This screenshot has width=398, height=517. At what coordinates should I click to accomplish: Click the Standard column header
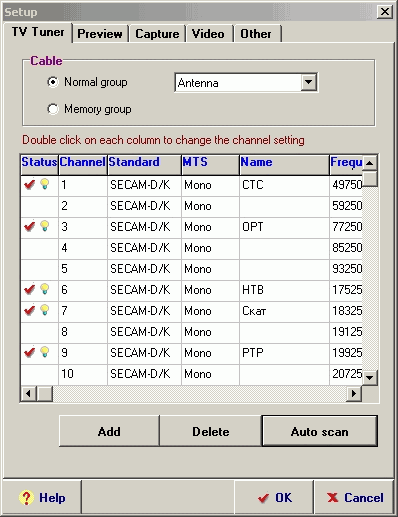coord(144,164)
